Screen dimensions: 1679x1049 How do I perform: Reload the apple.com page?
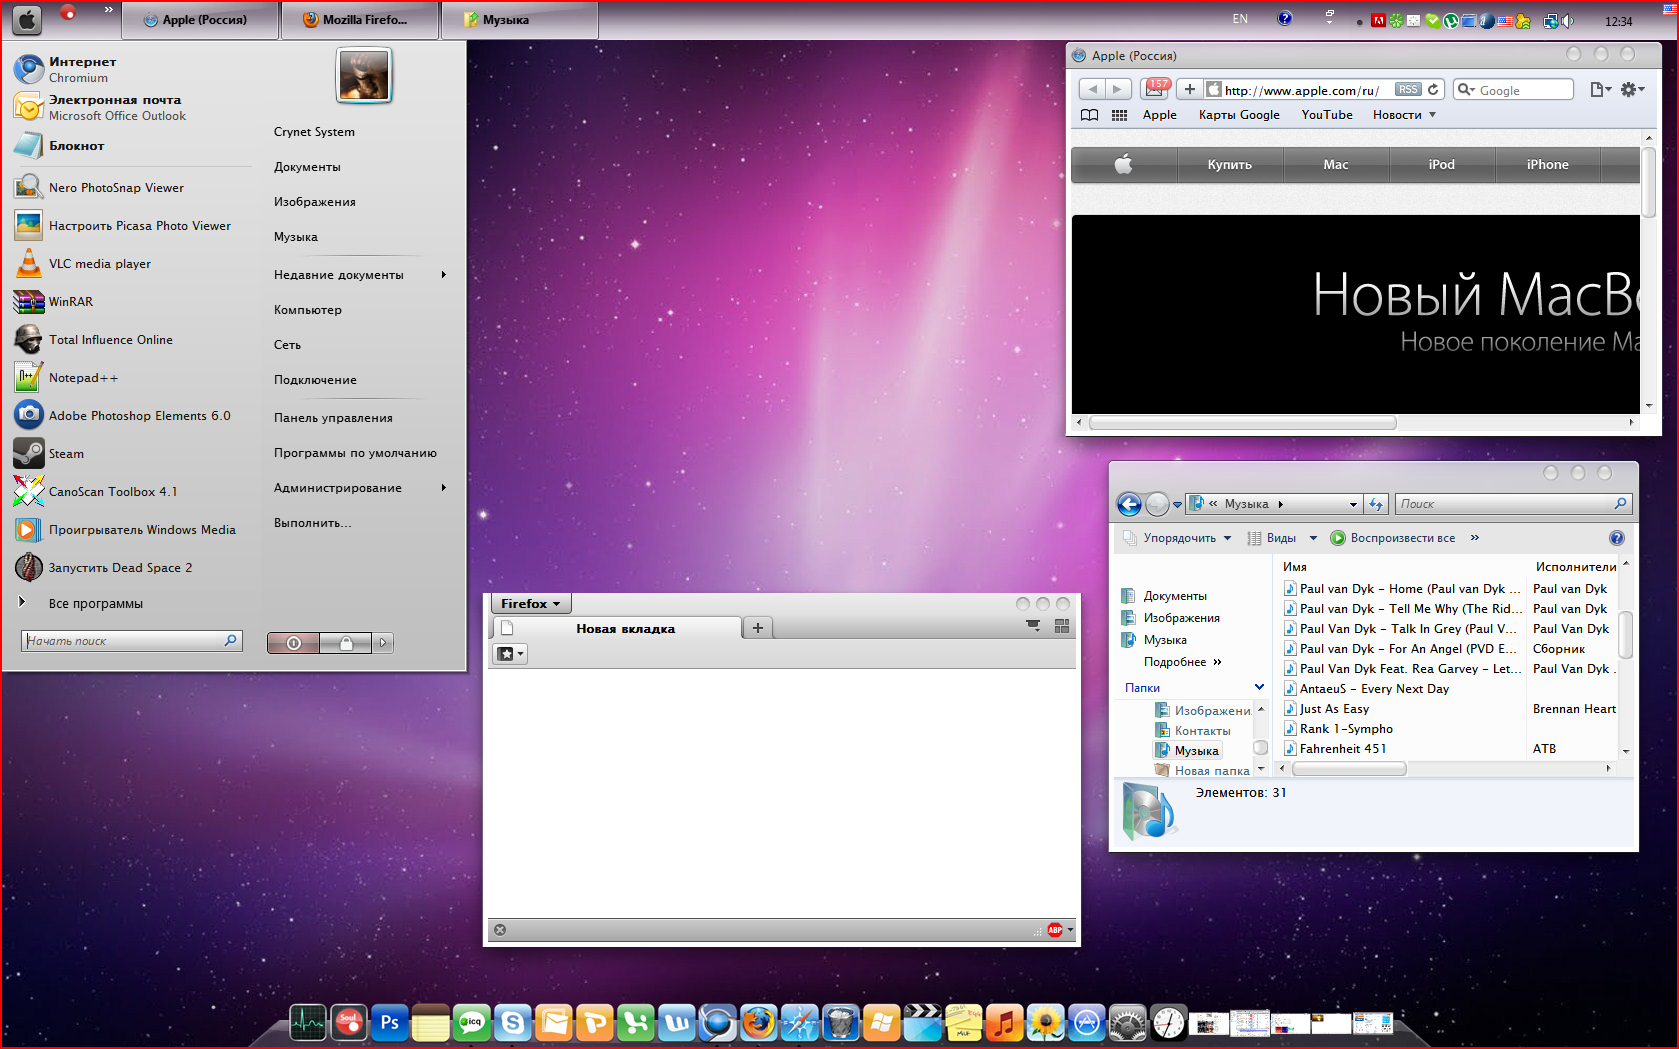pyautogui.click(x=1433, y=90)
